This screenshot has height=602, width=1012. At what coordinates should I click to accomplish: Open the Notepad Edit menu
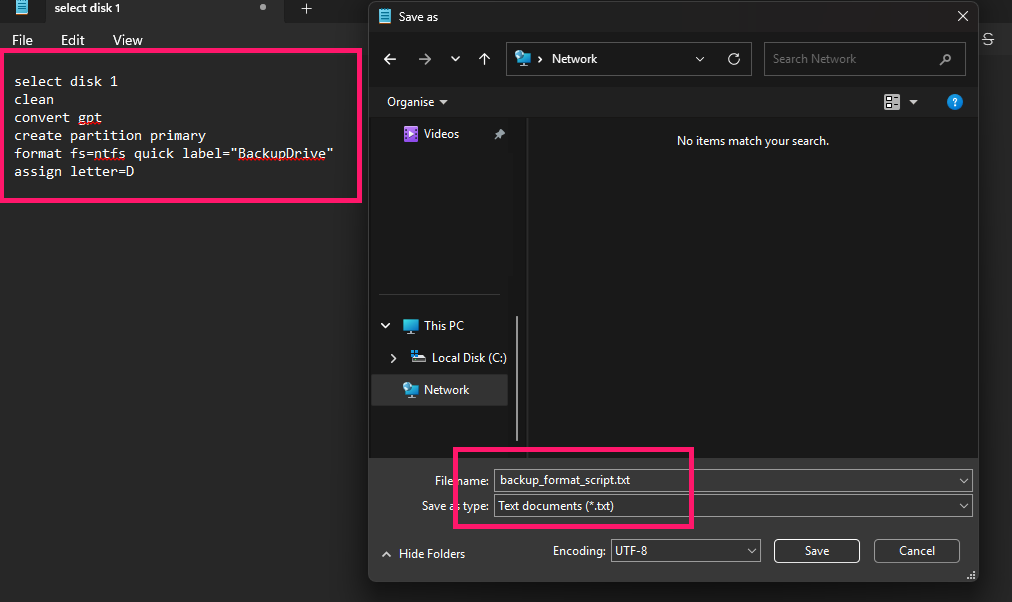pyautogui.click(x=72, y=40)
